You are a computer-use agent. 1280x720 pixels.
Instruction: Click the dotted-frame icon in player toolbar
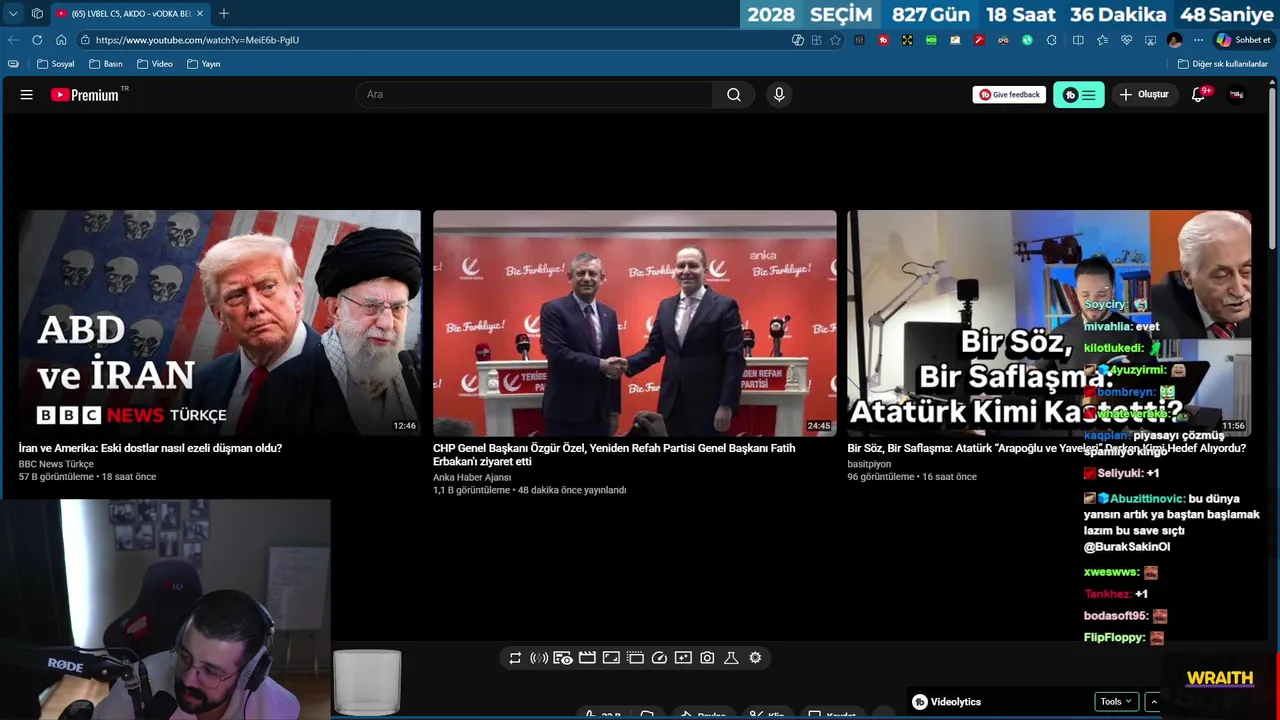click(x=635, y=658)
